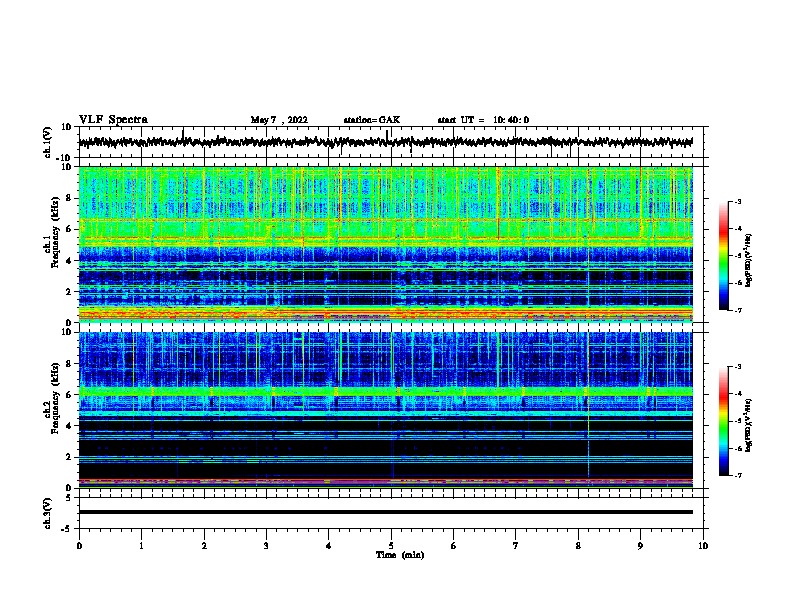Select the "start UT = 10:40:0" text
792x612 pixels.
point(483,120)
